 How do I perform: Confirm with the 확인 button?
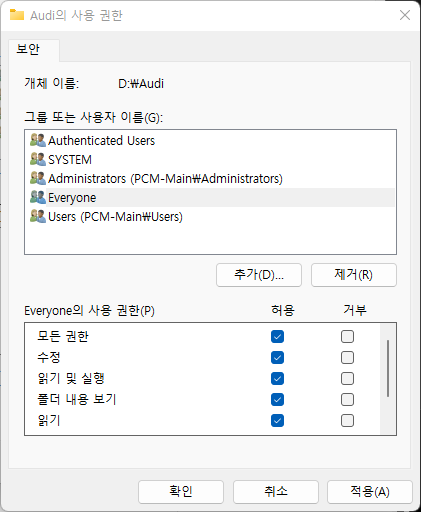(x=181, y=492)
